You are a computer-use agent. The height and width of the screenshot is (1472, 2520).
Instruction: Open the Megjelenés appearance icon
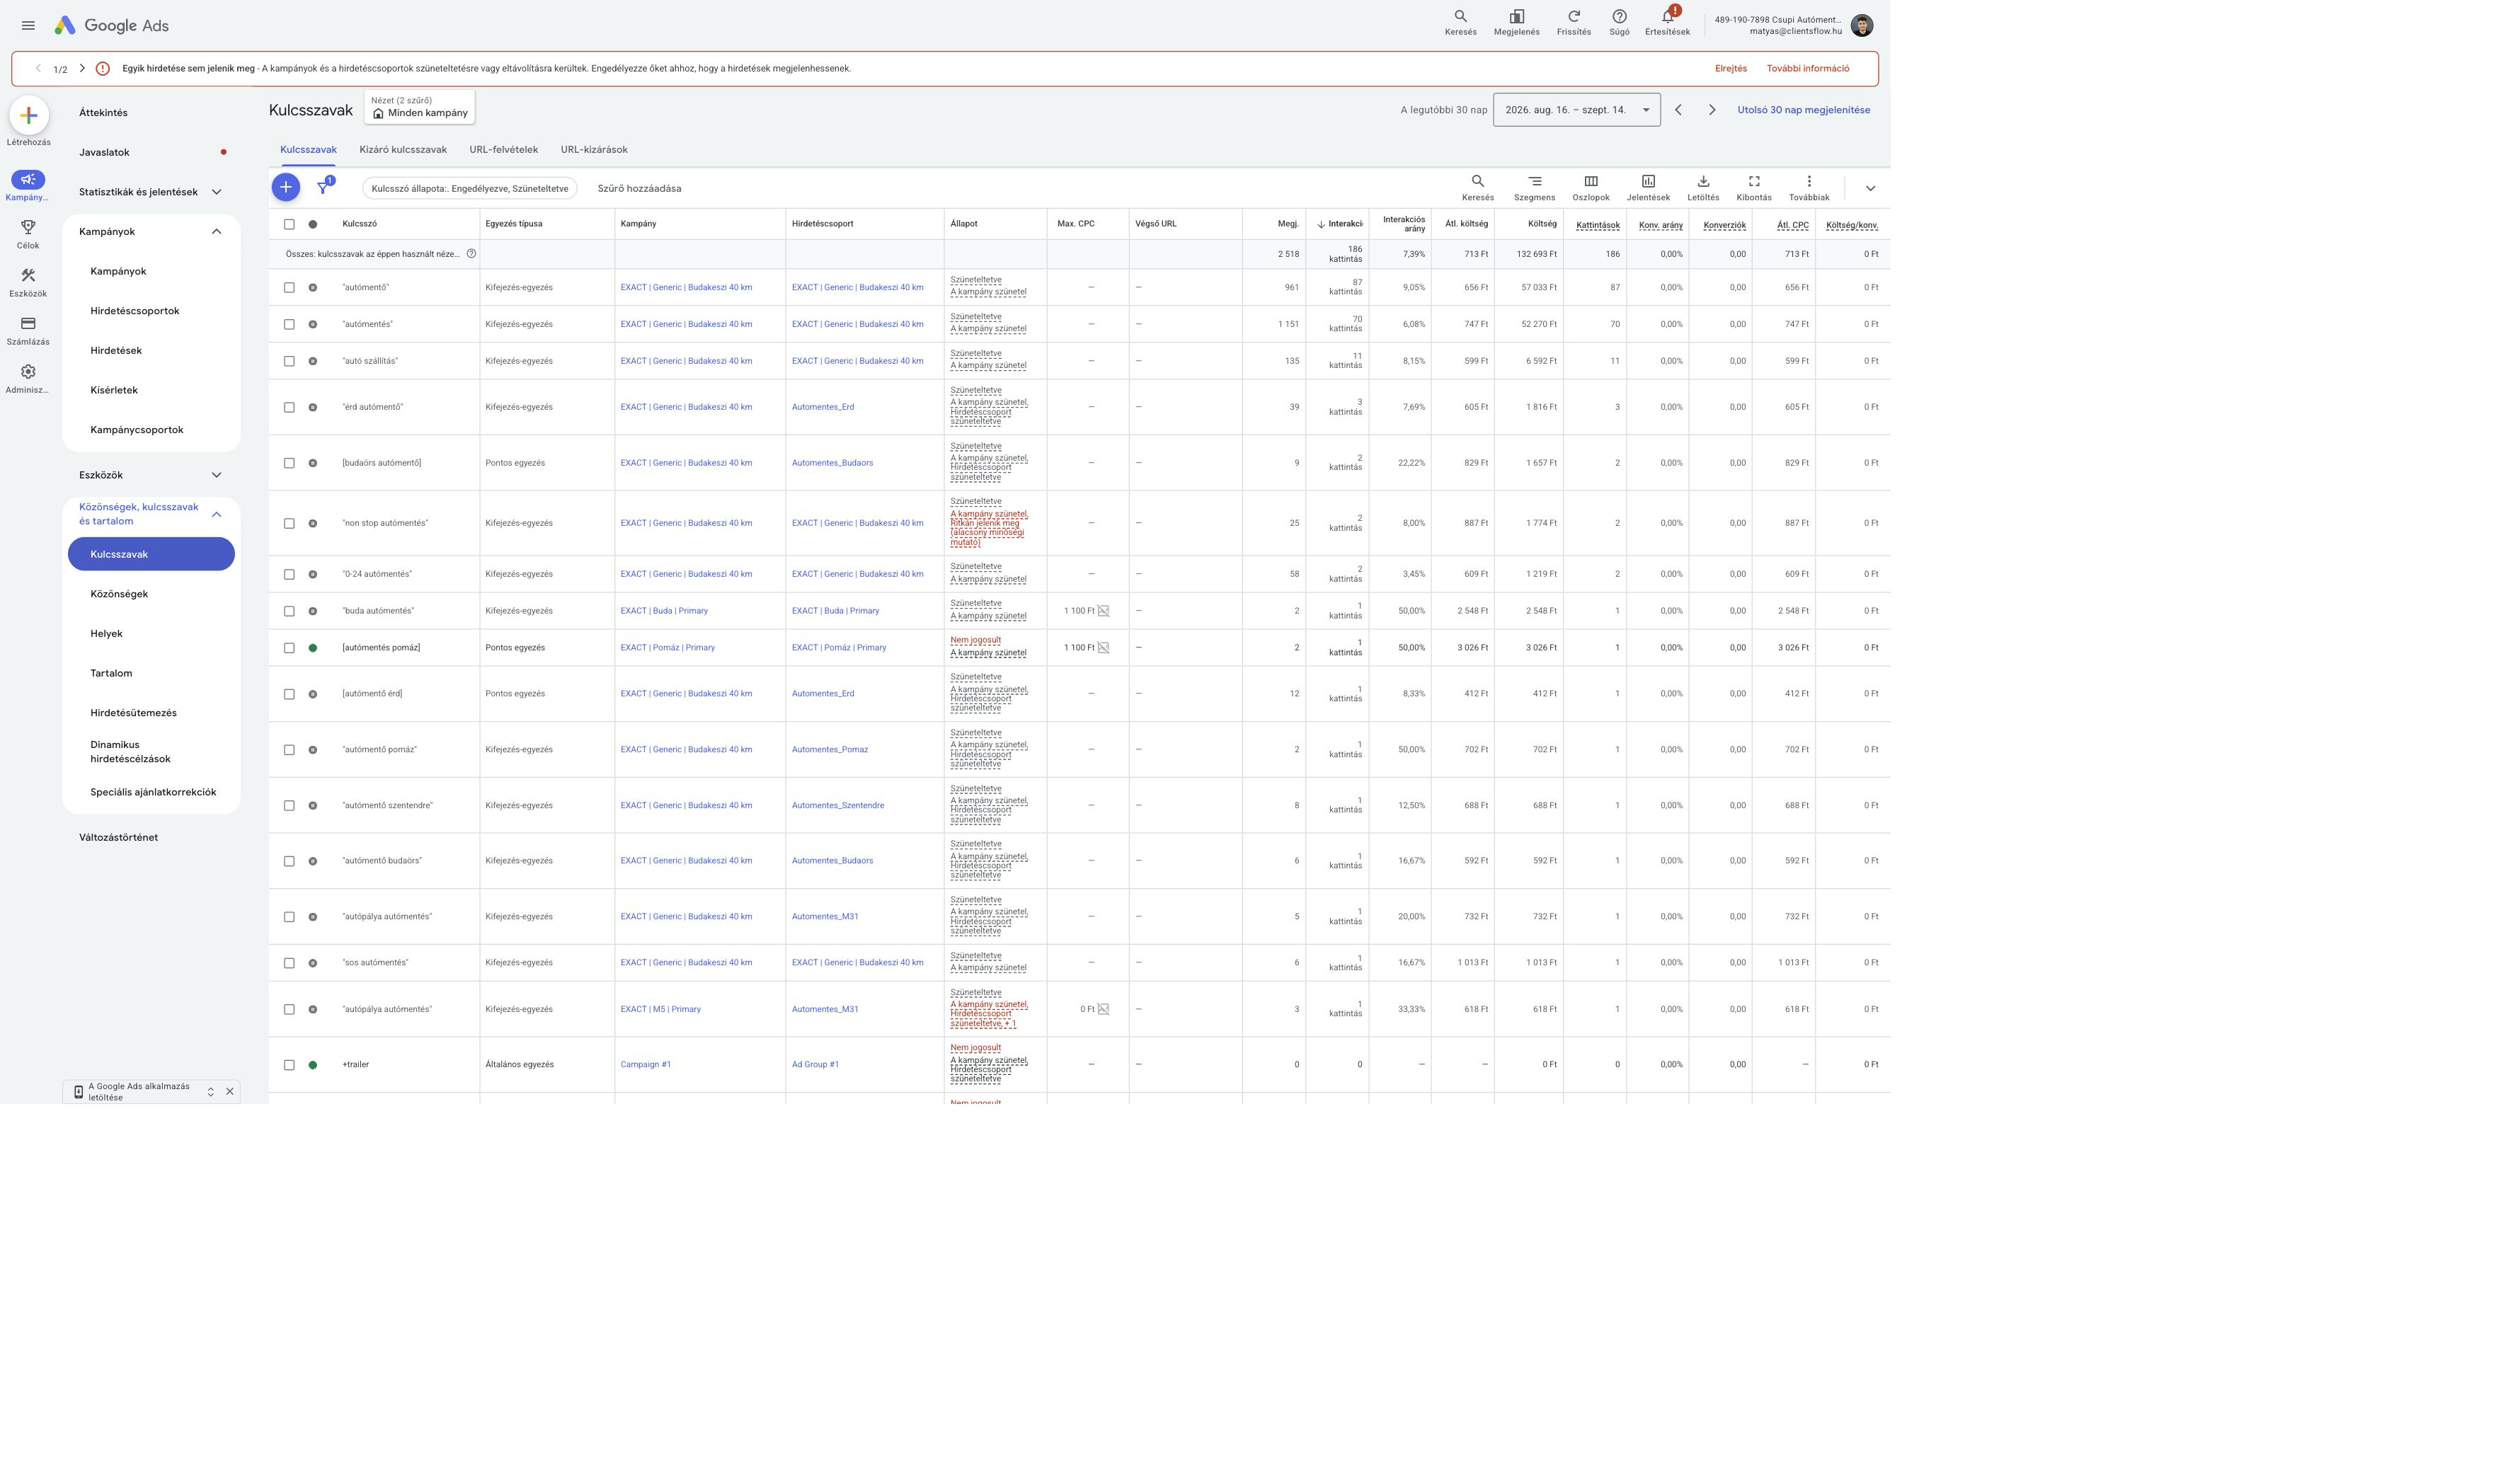1516,23
